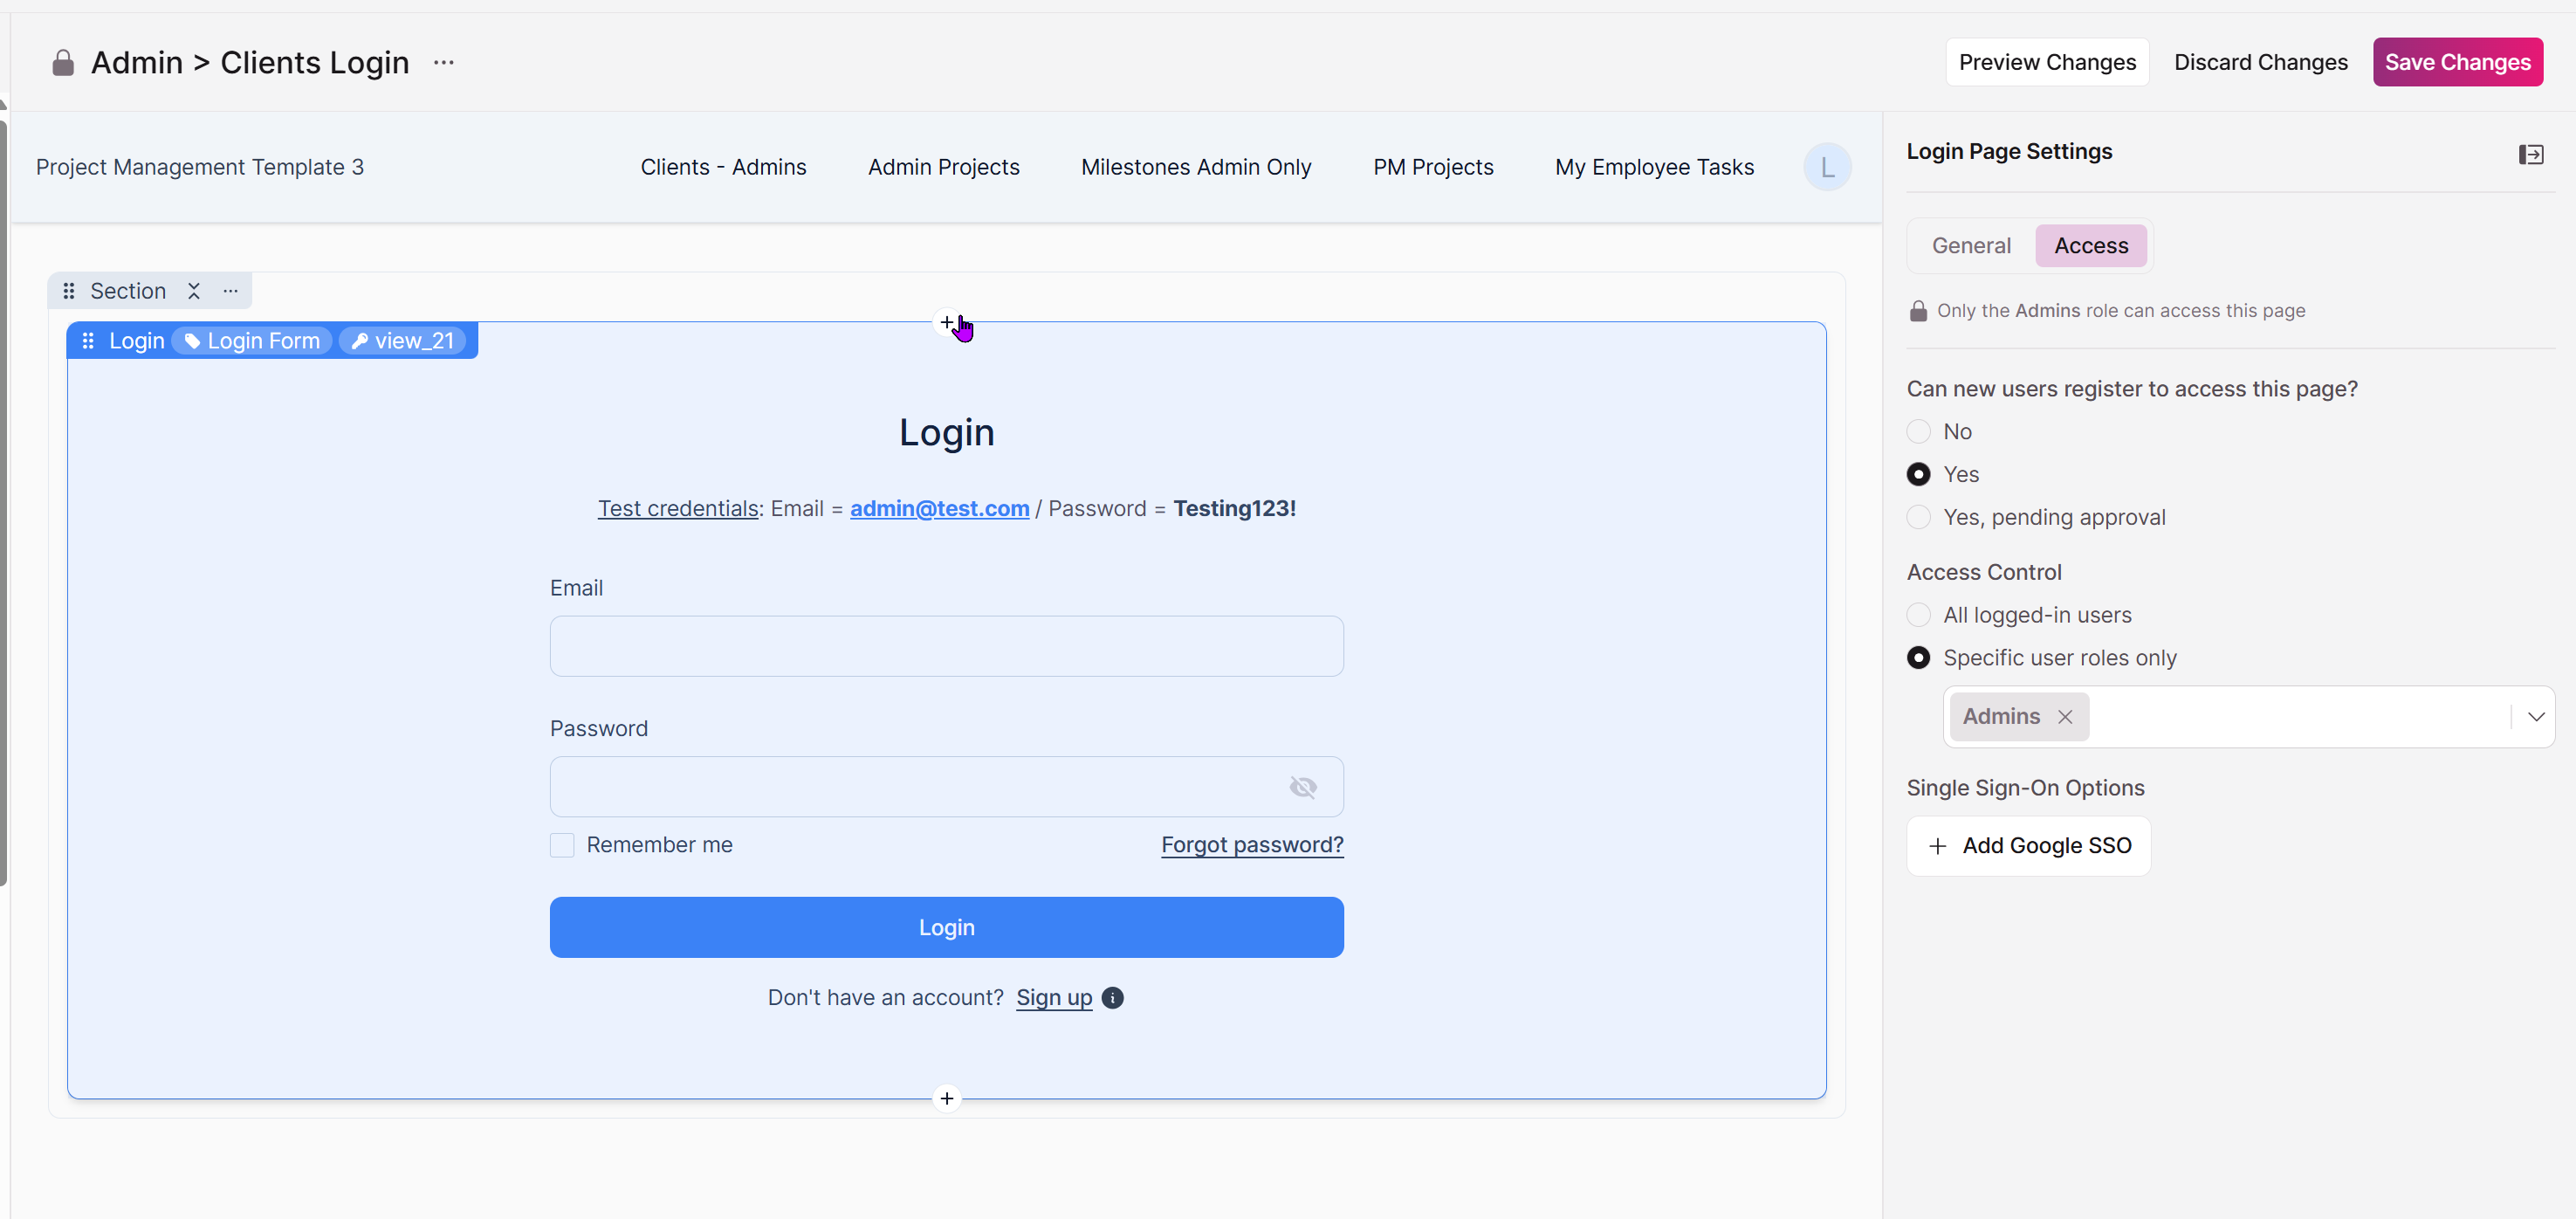Click the info icon beside Sign up
The width and height of the screenshot is (2576, 1219).
[1112, 998]
